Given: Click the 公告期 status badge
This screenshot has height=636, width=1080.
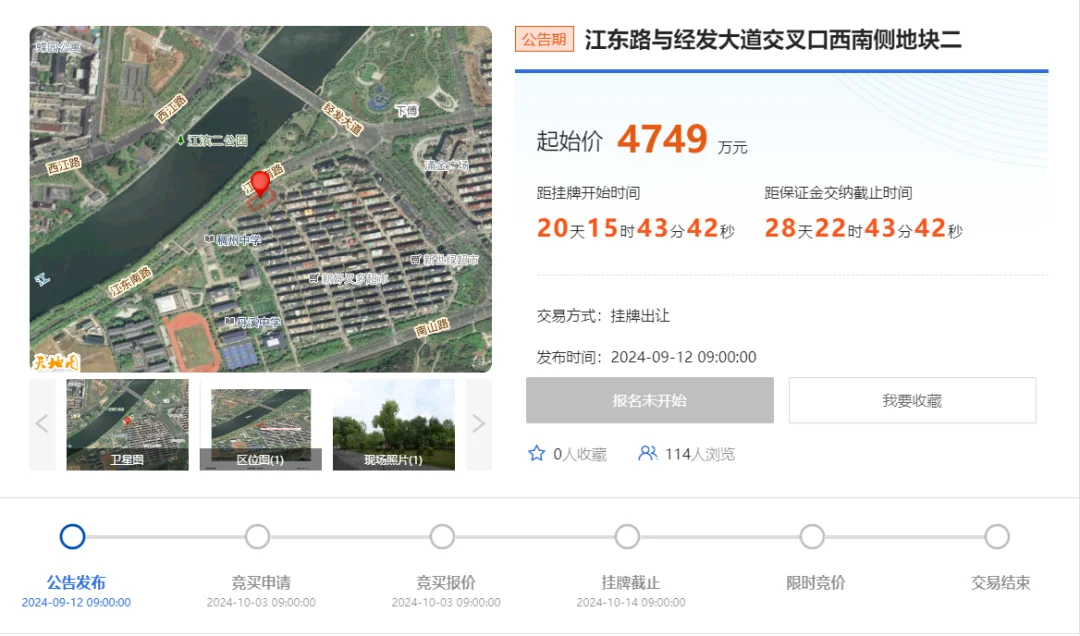Looking at the screenshot, I should click(x=544, y=40).
